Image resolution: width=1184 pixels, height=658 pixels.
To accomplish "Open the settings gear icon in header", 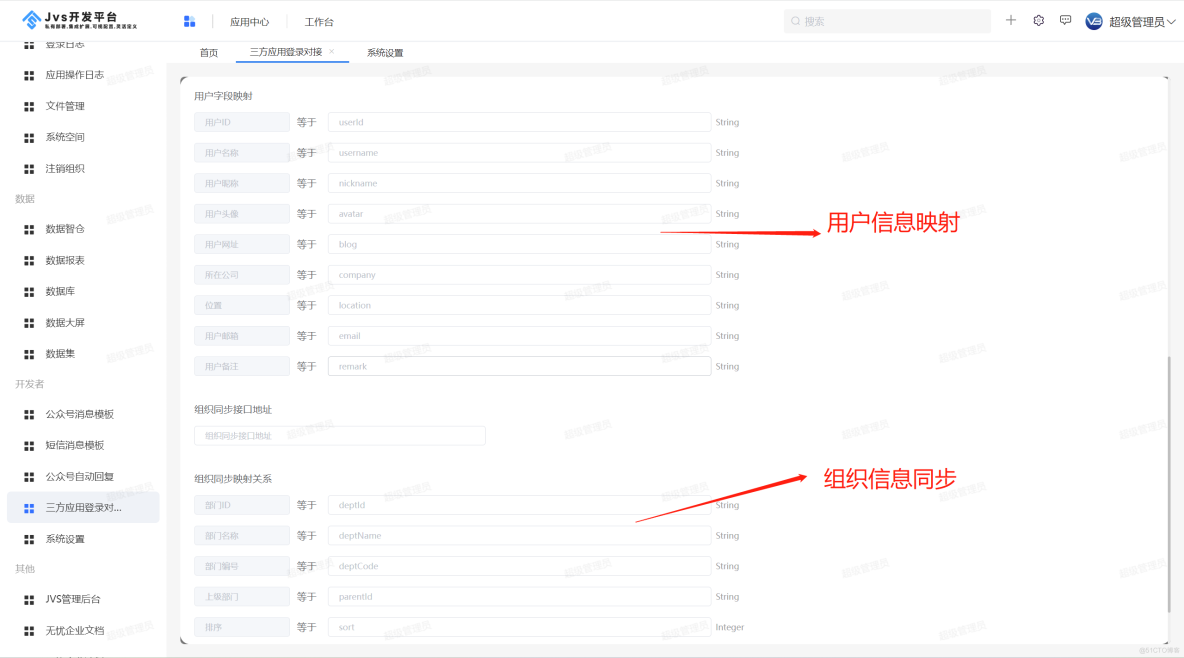I will pyautogui.click(x=1039, y=20).
